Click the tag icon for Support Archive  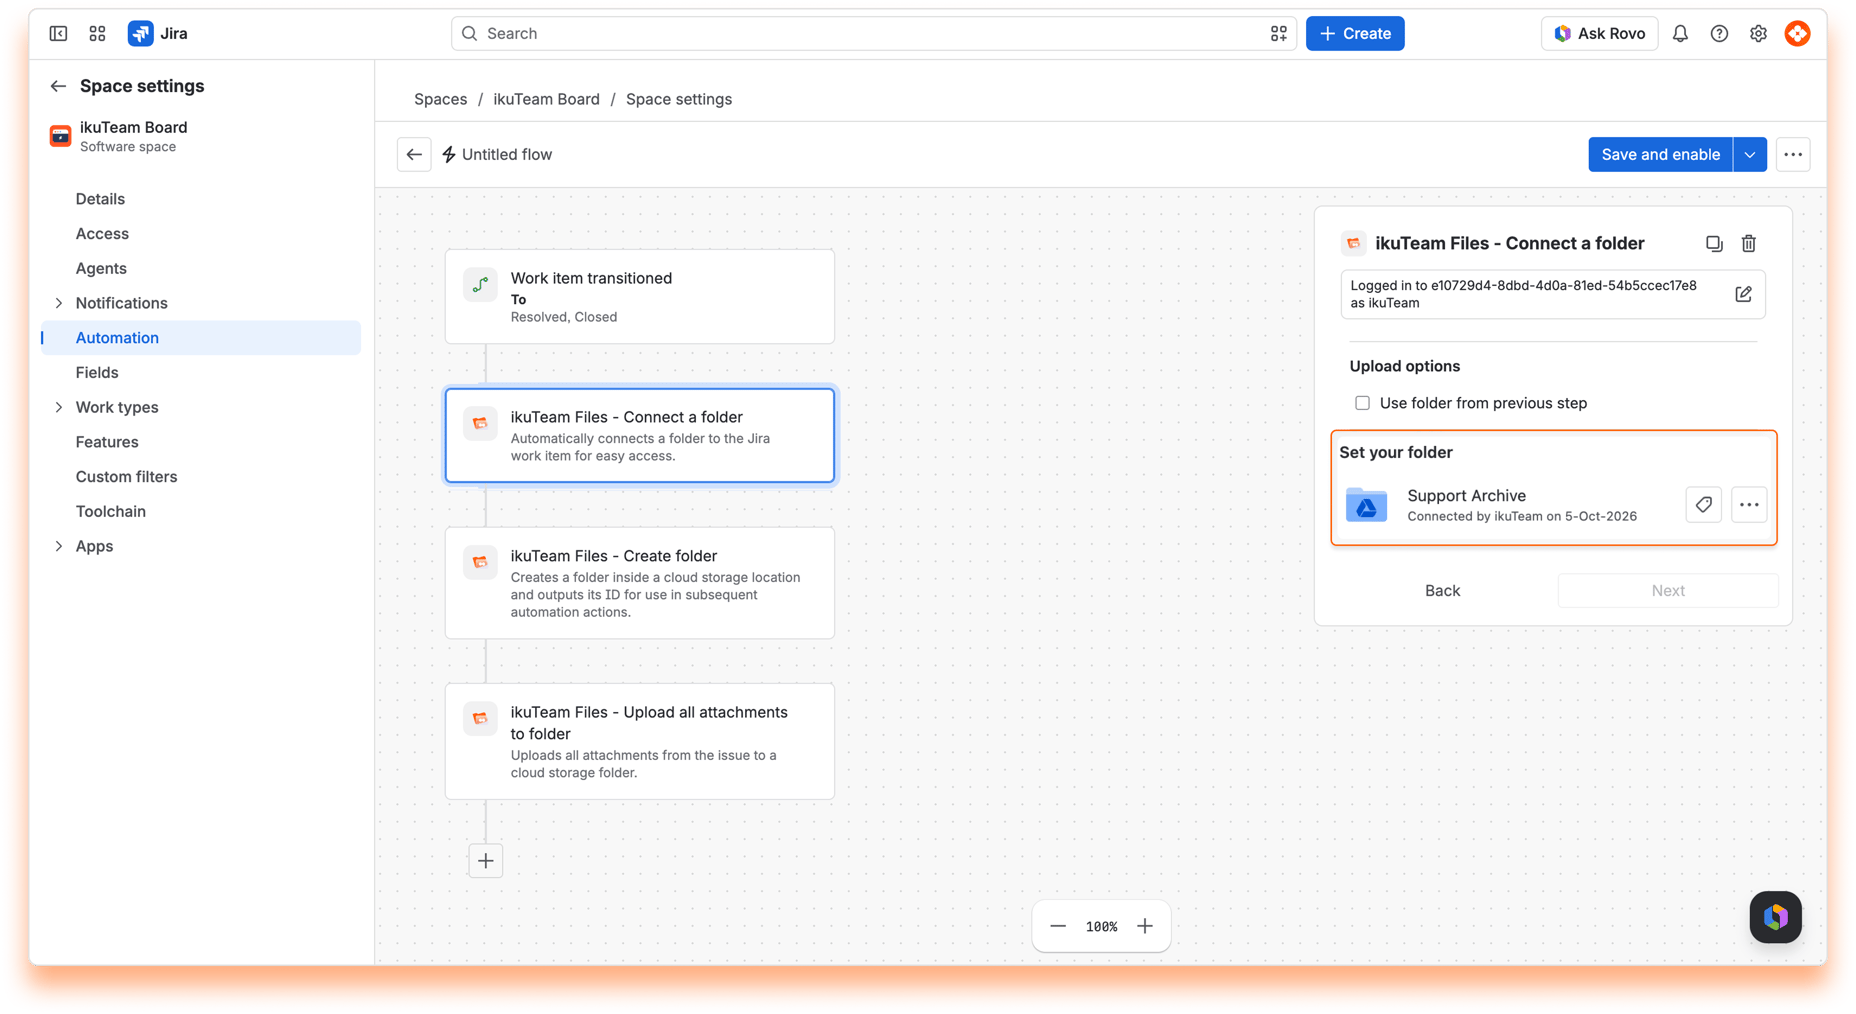1703,505
